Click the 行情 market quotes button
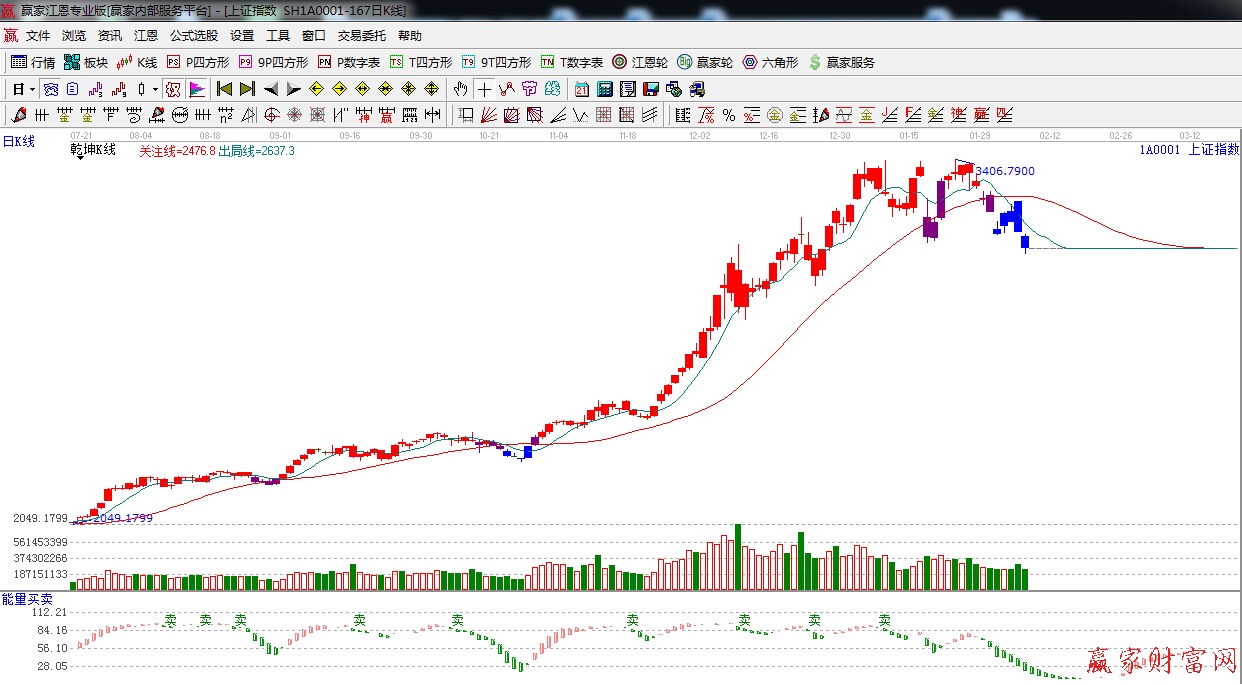Screen dimensions: 1242x685 (x=33, y=62)
